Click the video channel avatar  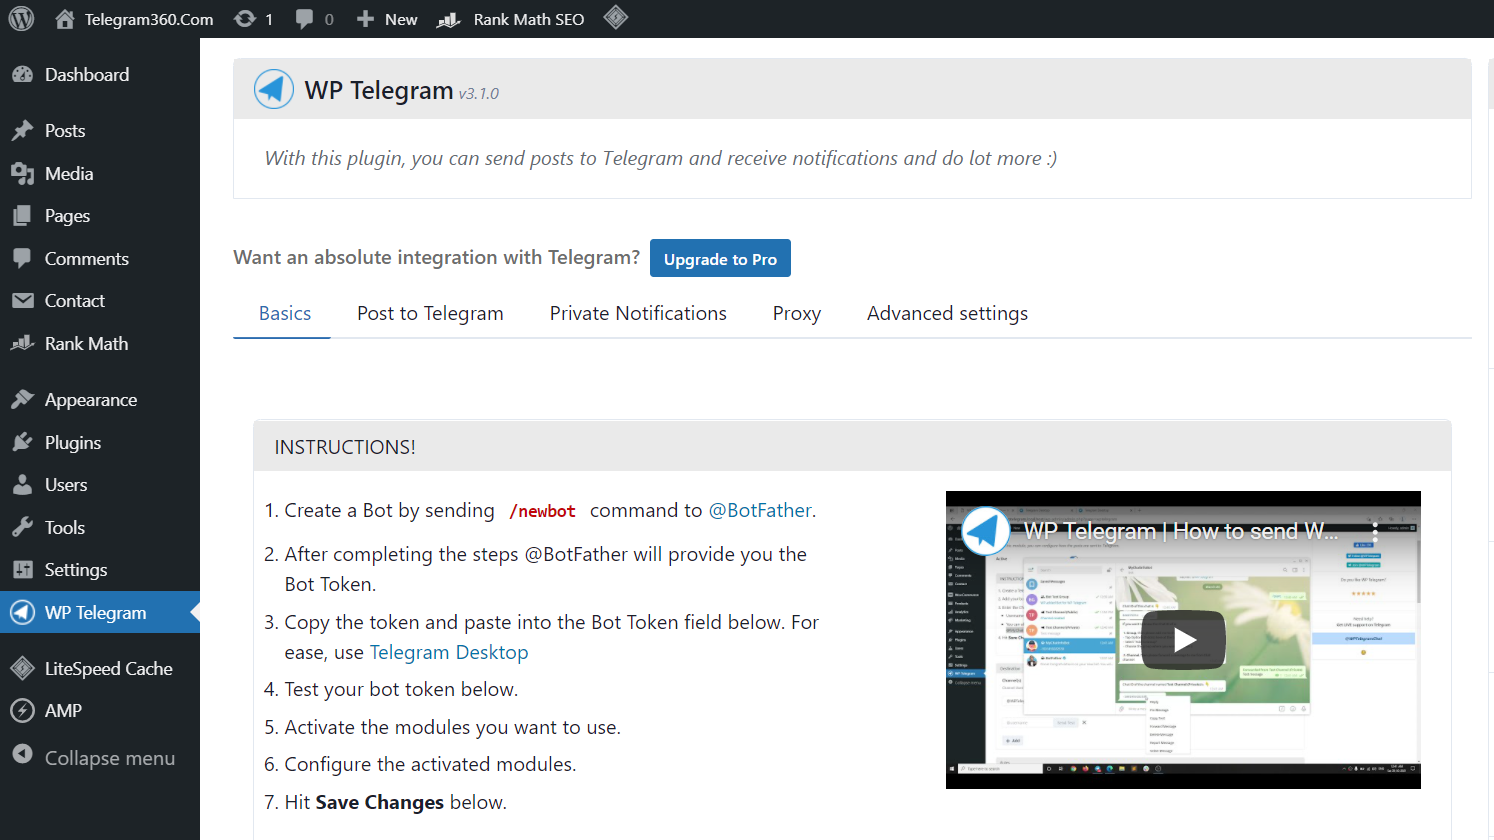(986, 531)
